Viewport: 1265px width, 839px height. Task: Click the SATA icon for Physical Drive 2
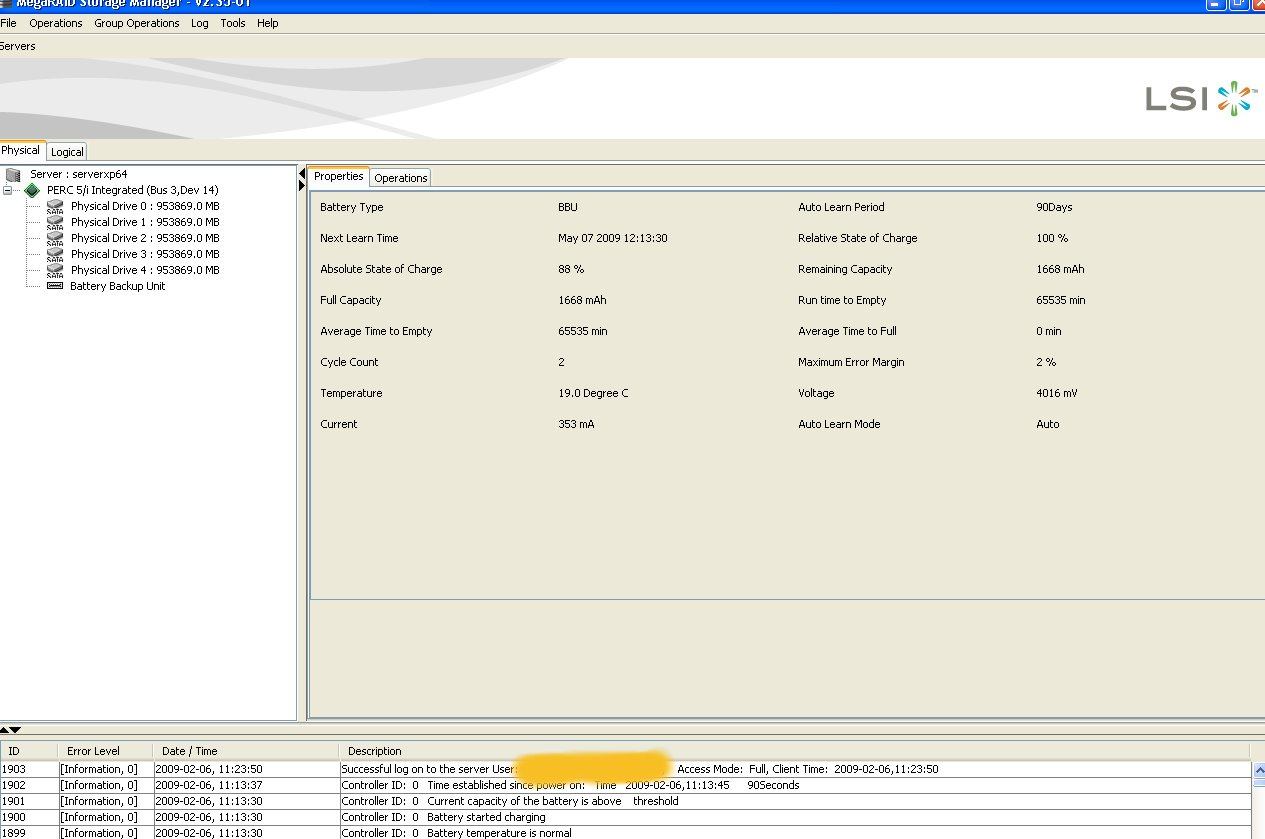[55, 238]
